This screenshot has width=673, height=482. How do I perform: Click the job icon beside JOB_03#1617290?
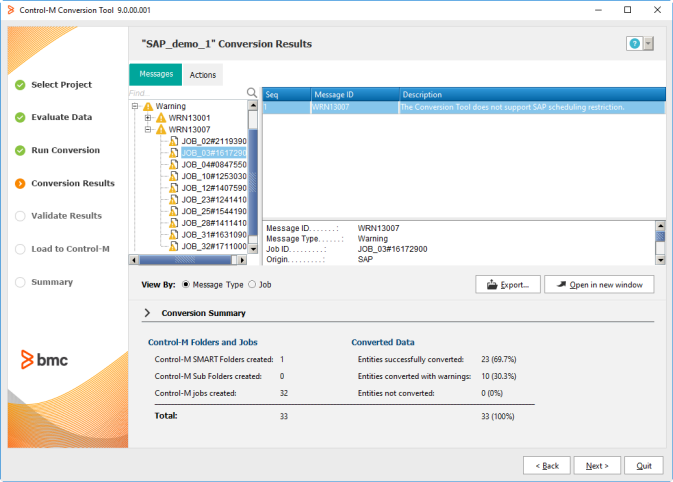(x=173, y=153)
